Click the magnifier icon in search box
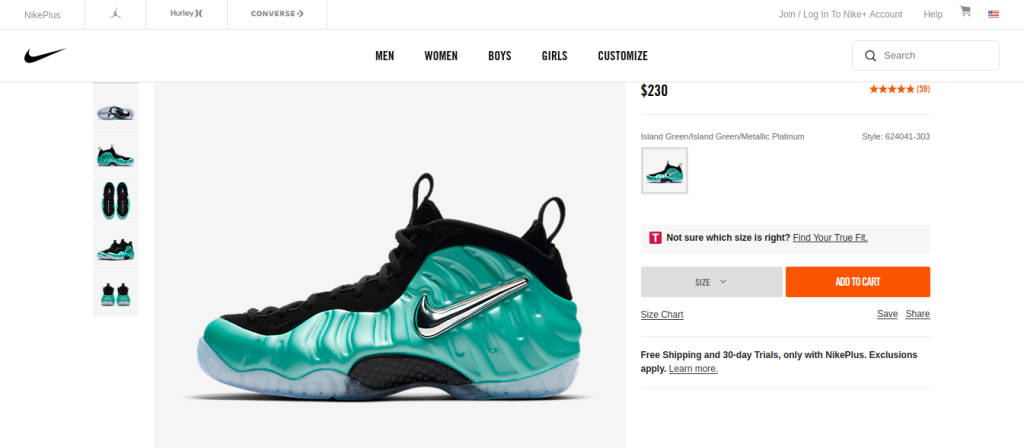Screen dimensions: 1024x448 pos(870,56)
